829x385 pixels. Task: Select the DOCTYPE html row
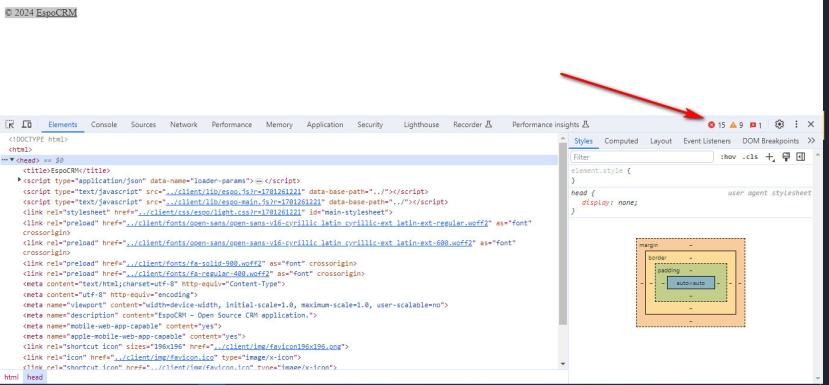pyautogui.click(x=279, y=139)
